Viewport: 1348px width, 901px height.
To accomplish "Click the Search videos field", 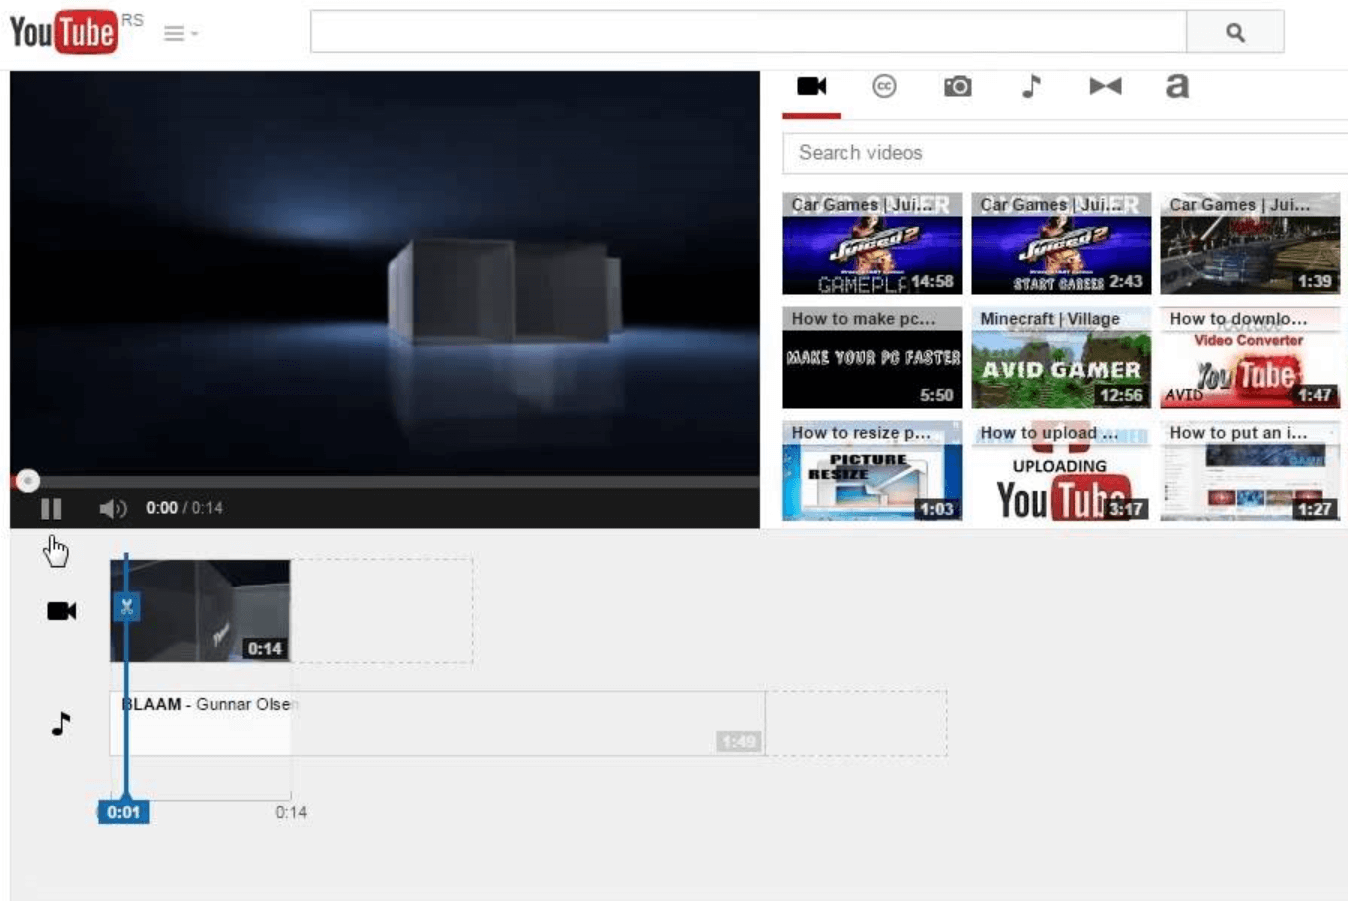I will click(x=1065, y=153).
